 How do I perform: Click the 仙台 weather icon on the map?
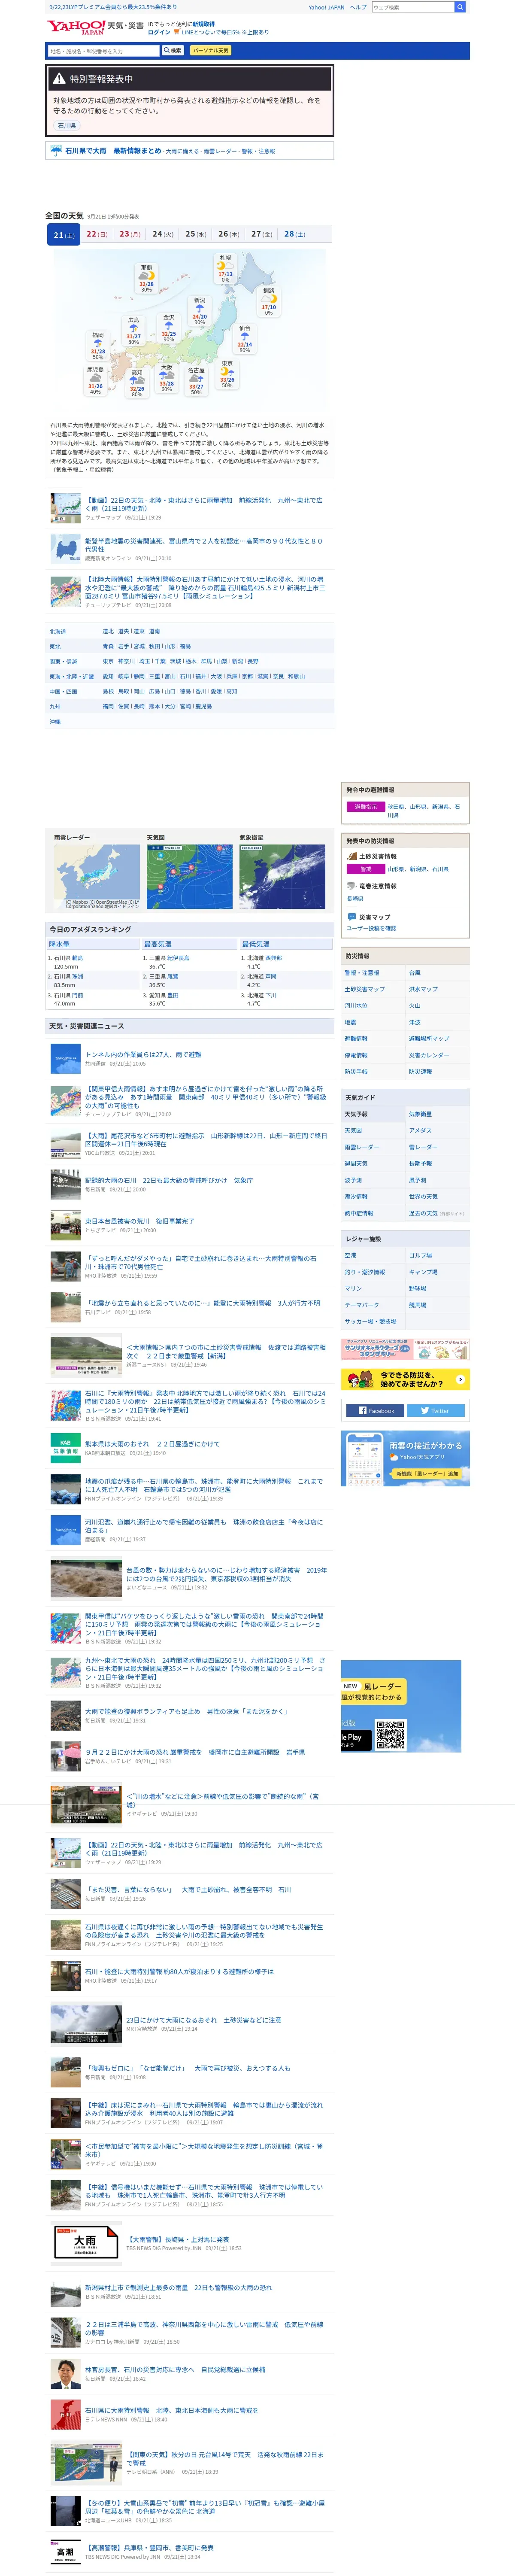coord(245,336)
